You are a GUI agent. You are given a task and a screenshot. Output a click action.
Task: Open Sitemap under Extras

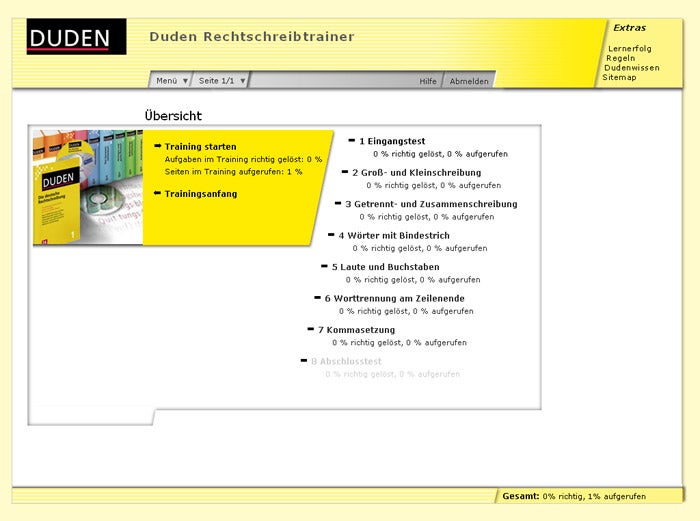pos(619,77)
